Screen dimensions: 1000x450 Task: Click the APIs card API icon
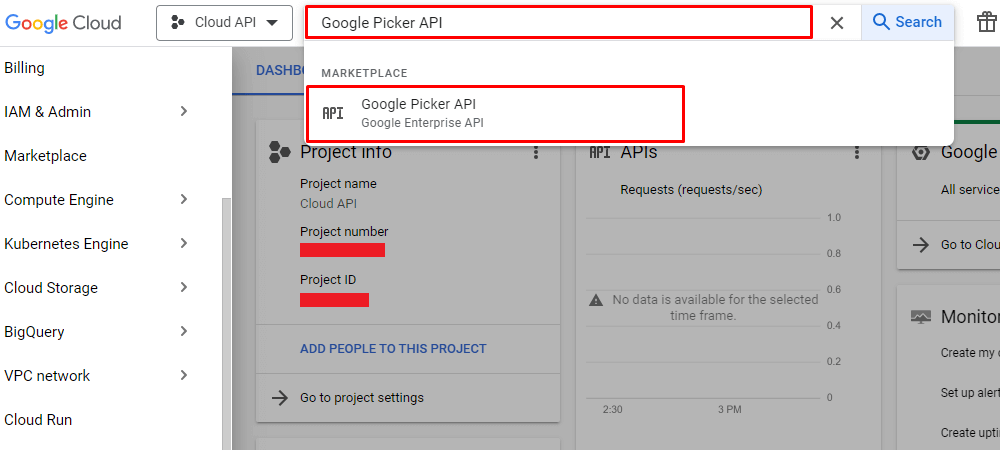[599, 152]
